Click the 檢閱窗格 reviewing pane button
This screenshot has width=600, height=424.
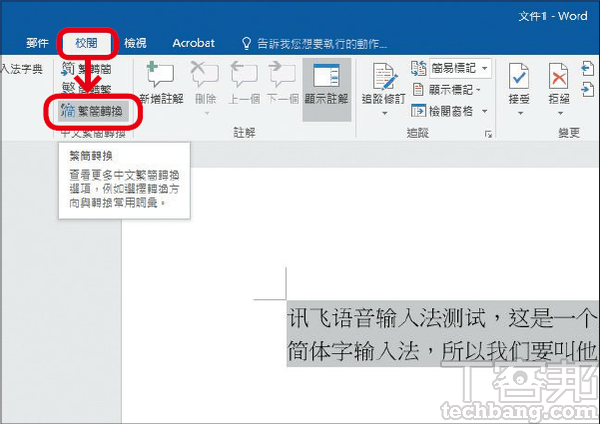pos(442,111)
